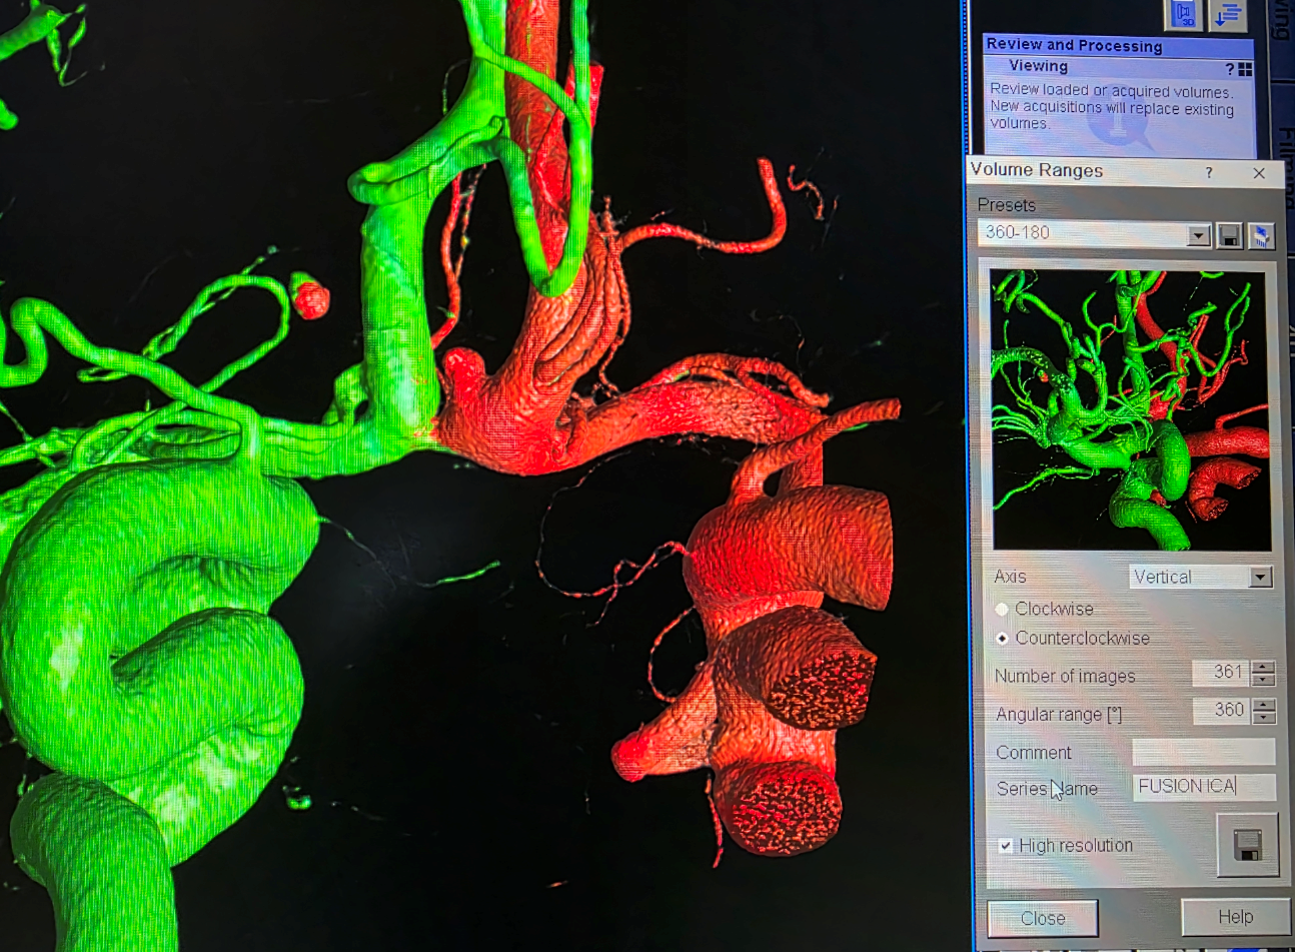The image size is (1295, 952).
Task: Click the Close button in Volume Ranges
Action: [x=1042, y=918]
